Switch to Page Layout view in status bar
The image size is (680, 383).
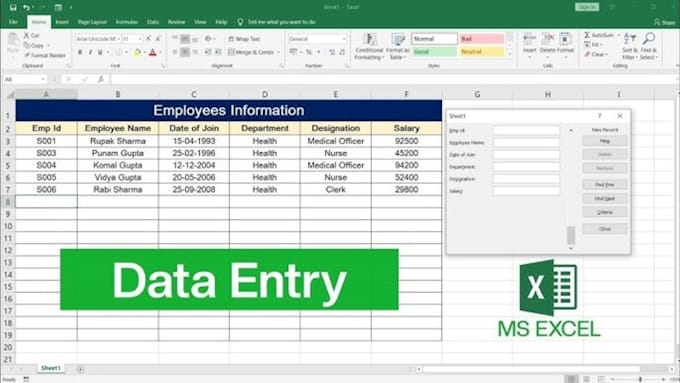[586, 379]
